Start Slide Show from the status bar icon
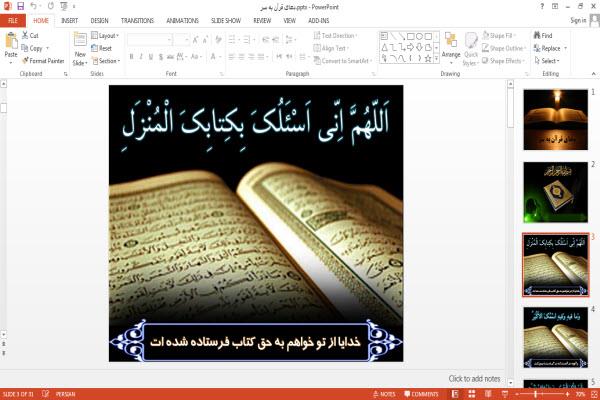 (505, 393)
